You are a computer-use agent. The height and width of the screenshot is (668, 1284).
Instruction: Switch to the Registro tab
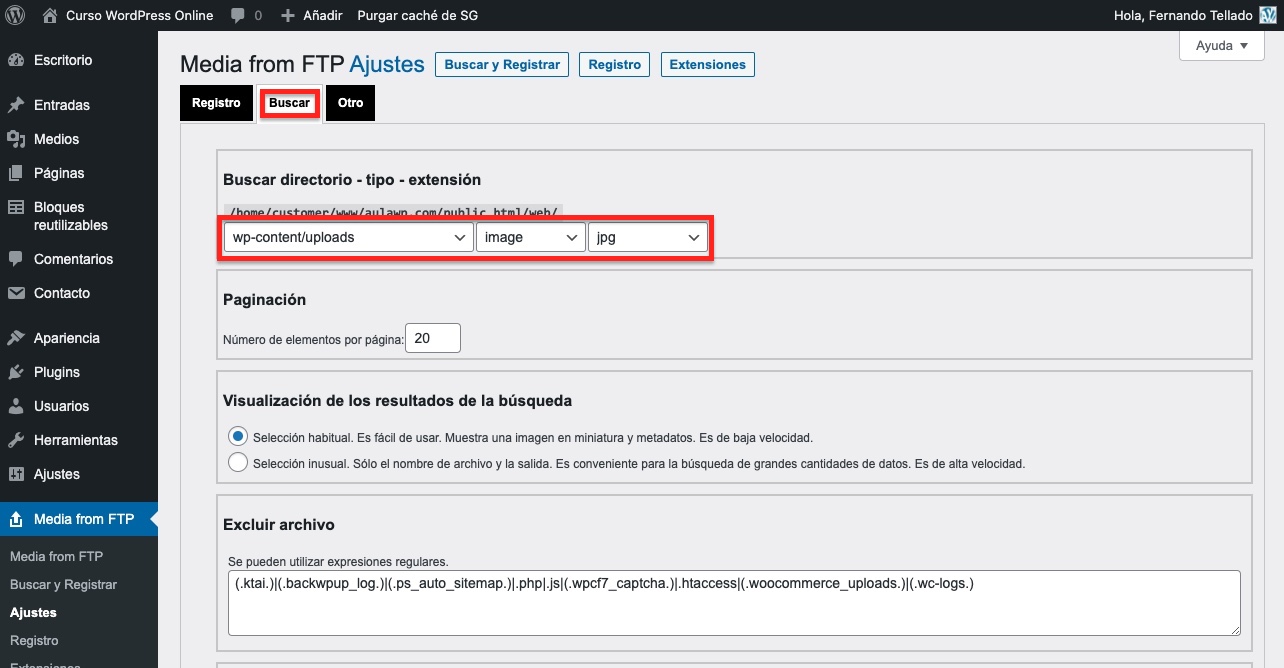tap(216, 103)
